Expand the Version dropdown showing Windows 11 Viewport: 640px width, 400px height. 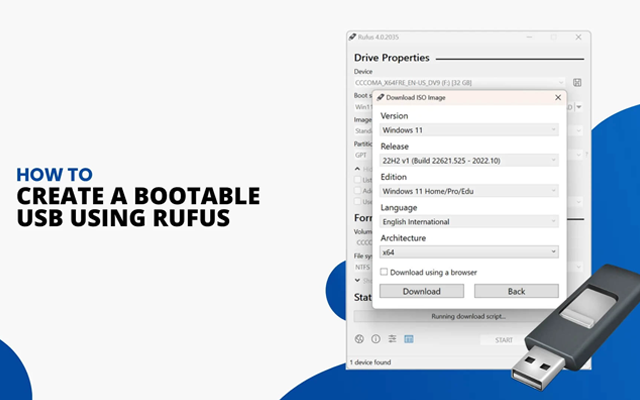[x=469, y=129]
